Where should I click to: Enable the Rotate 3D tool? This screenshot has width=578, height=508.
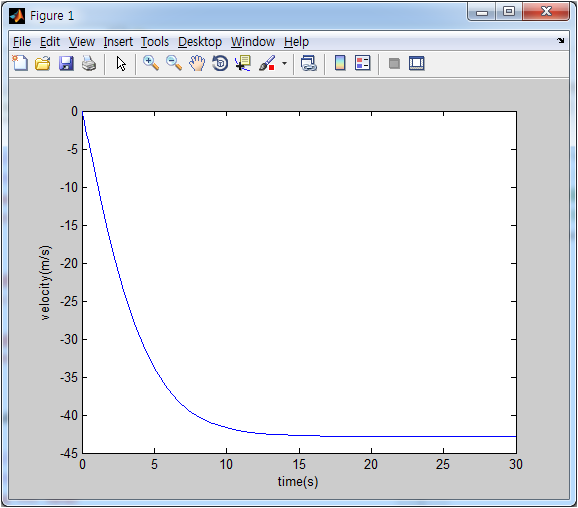click(220, 63)
